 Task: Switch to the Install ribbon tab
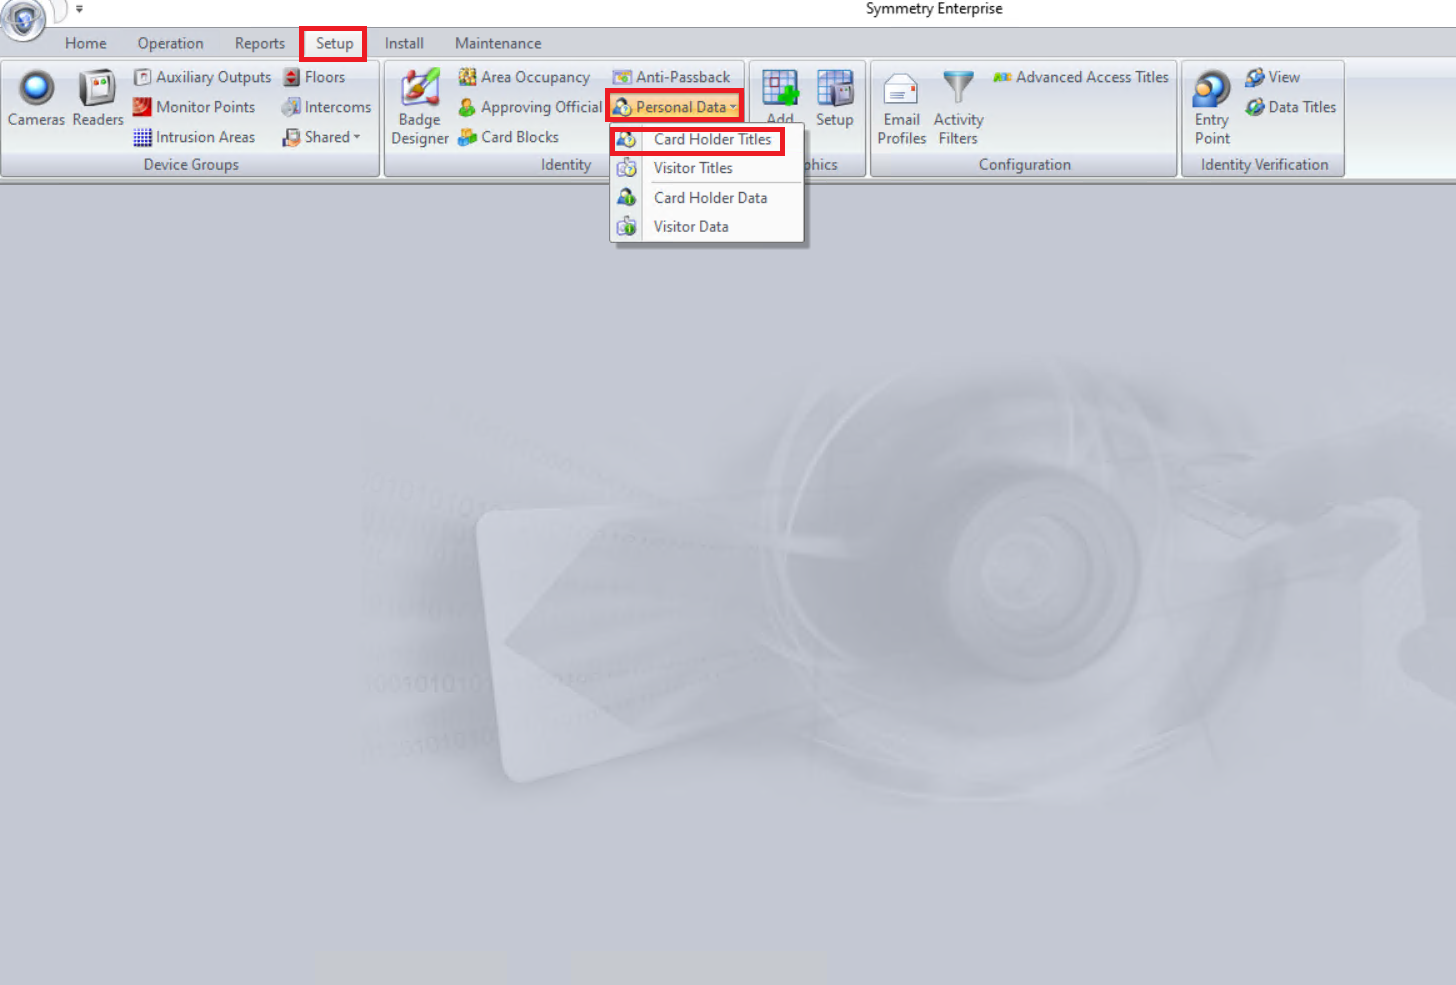(404, 43)
